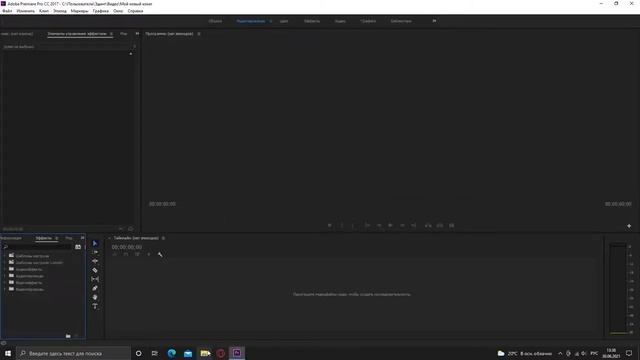Select the Razor tool
The height and width of the screenshot is (360, 640).
[x=95, y=270]
